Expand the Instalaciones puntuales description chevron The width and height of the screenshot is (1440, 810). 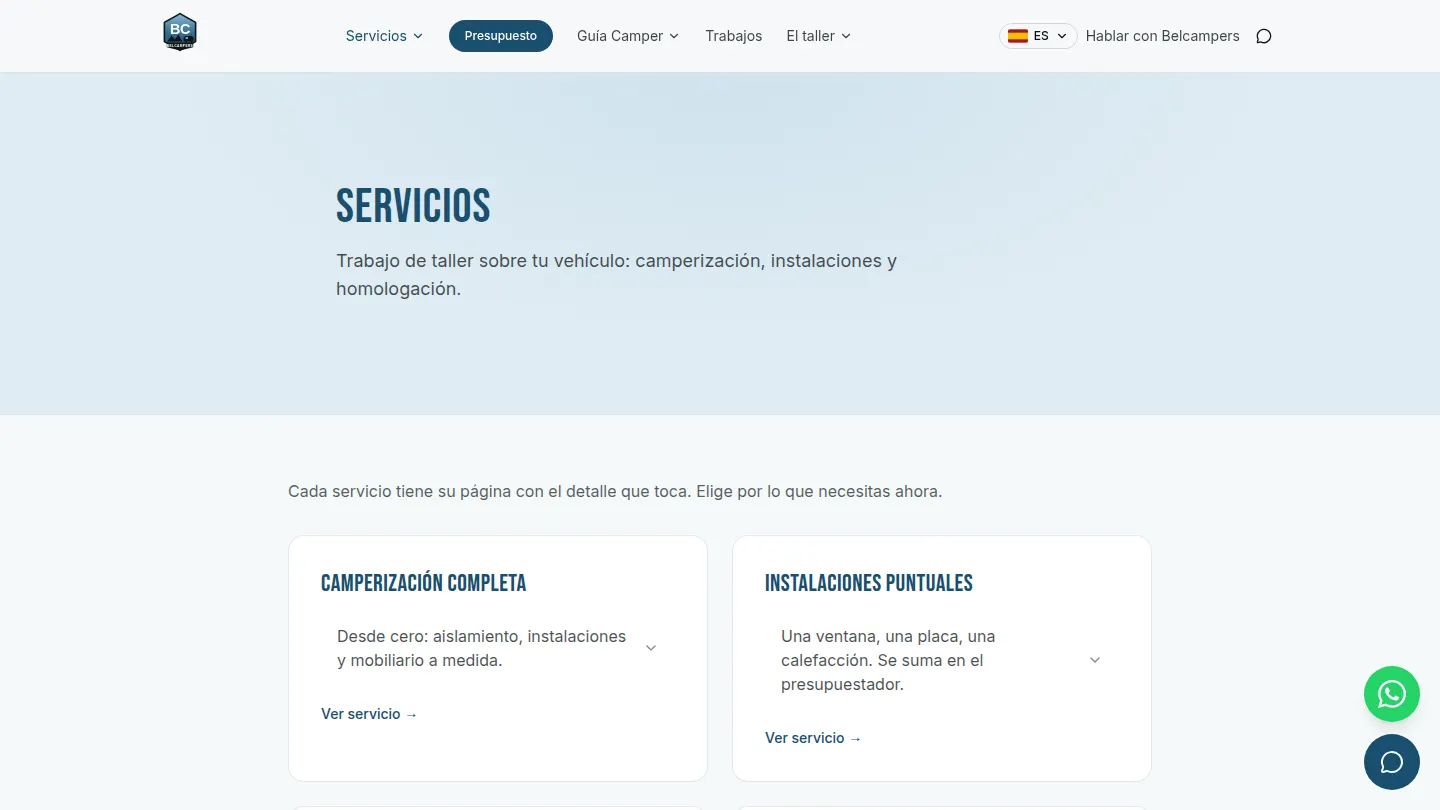click(1095, 660)
